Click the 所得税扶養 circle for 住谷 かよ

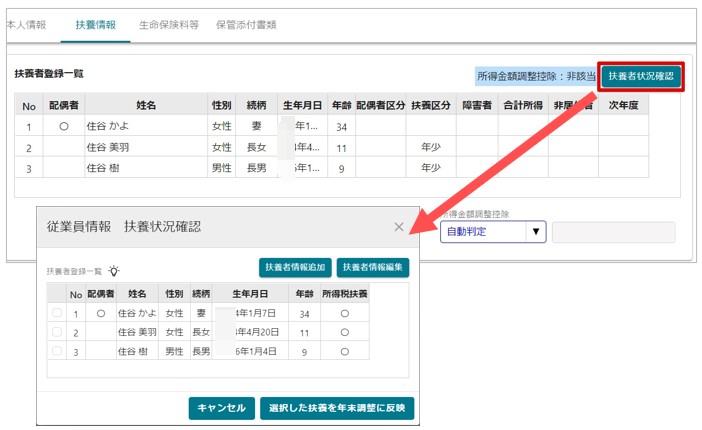click(344, 314)
